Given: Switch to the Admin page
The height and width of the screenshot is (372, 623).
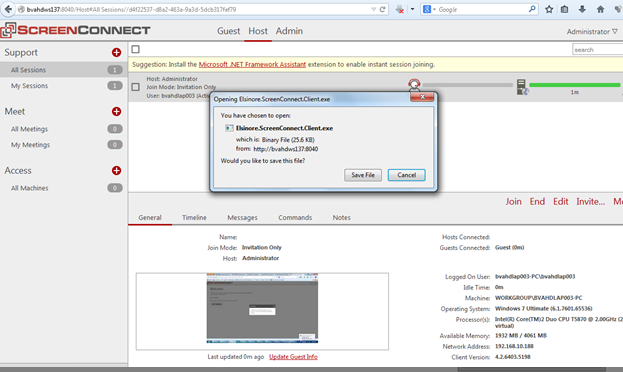Looking at the screenshot, I should [289, 31].
